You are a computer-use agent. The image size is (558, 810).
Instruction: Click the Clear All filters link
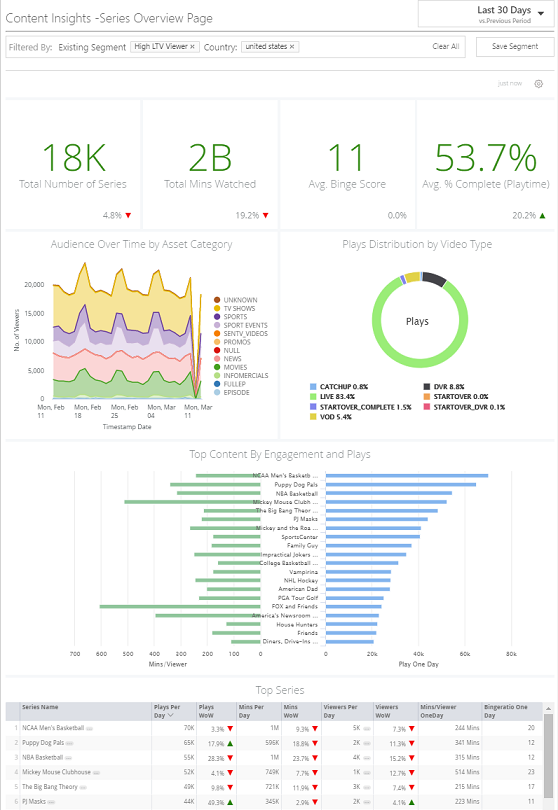[x=445, y=46]
